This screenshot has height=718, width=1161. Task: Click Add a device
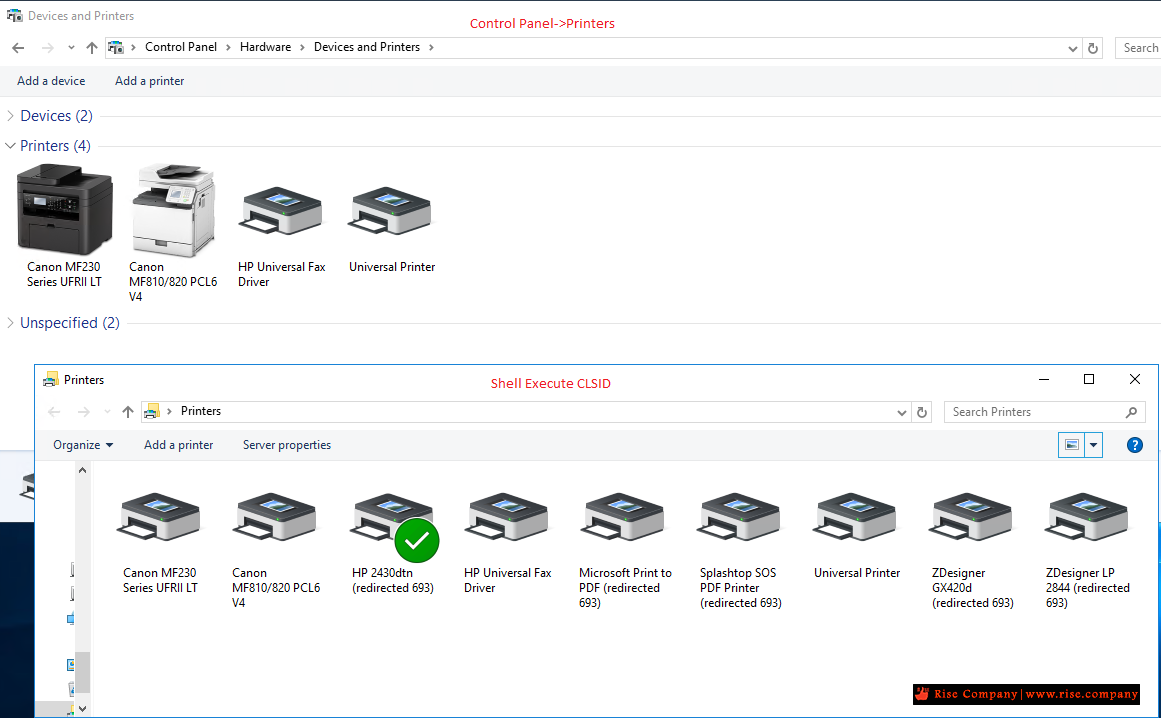click(51, 81)
